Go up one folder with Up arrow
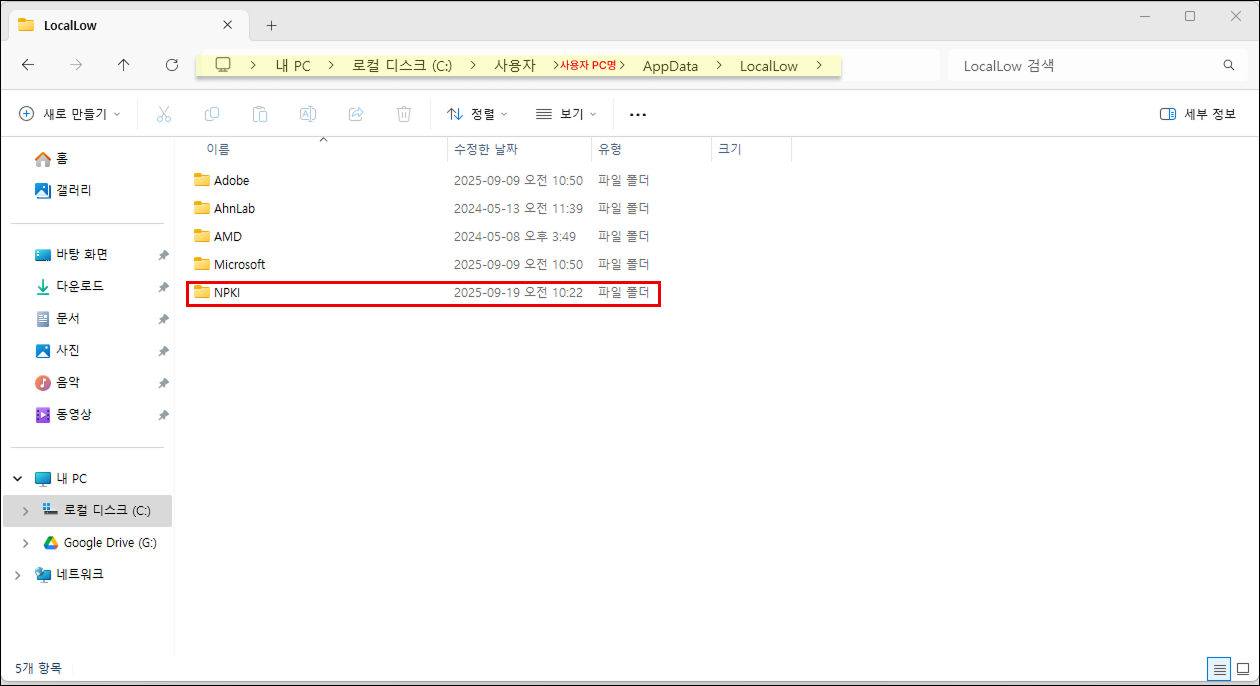 click(x=124, y=65)
